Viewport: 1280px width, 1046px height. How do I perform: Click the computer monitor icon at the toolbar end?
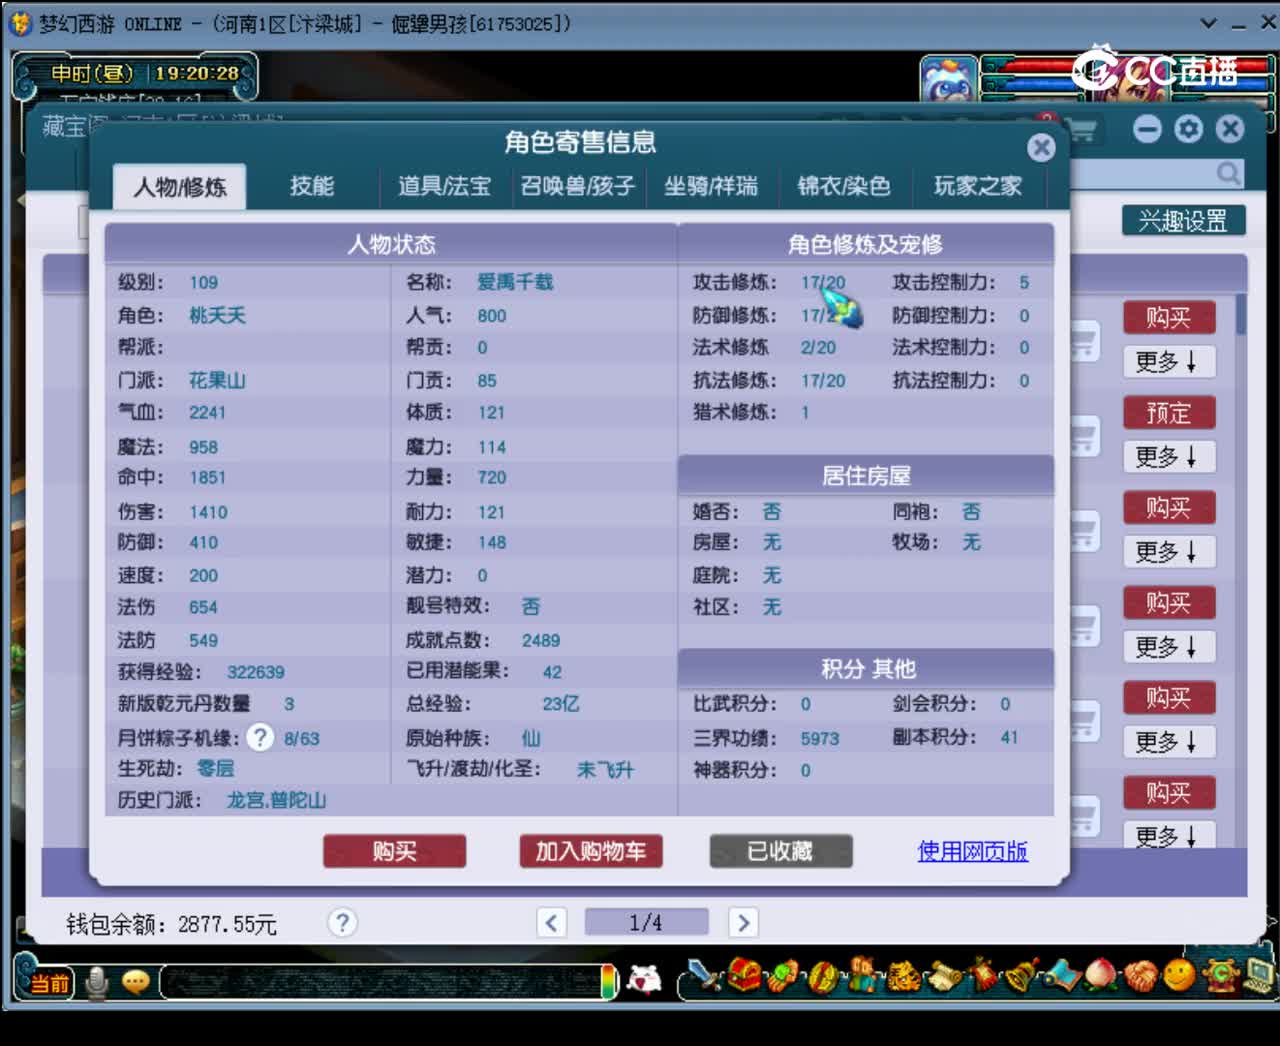click(x=1258, y=975)
